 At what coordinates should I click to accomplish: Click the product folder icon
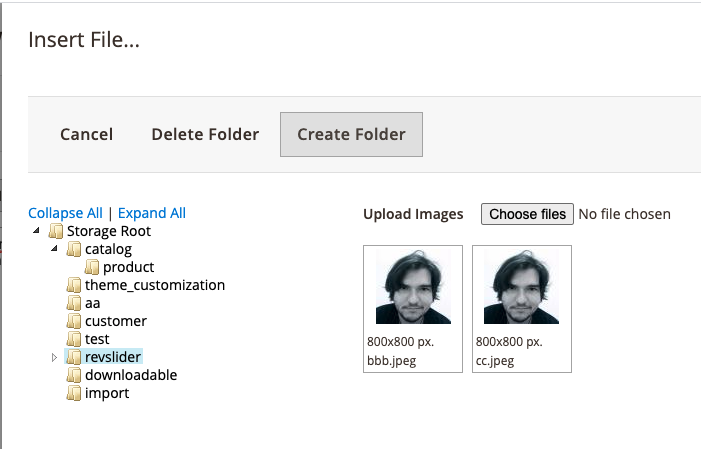point(92,267)
